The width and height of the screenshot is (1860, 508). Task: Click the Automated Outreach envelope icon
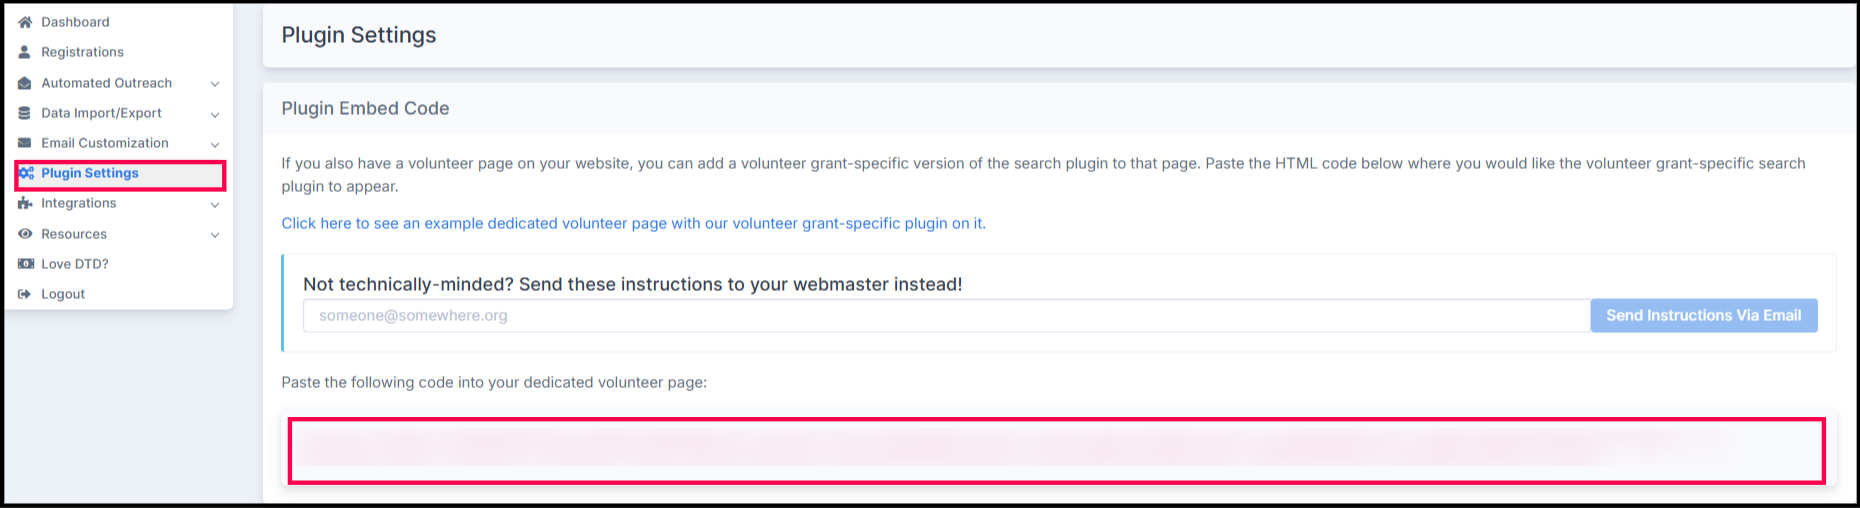pos(25,83)
